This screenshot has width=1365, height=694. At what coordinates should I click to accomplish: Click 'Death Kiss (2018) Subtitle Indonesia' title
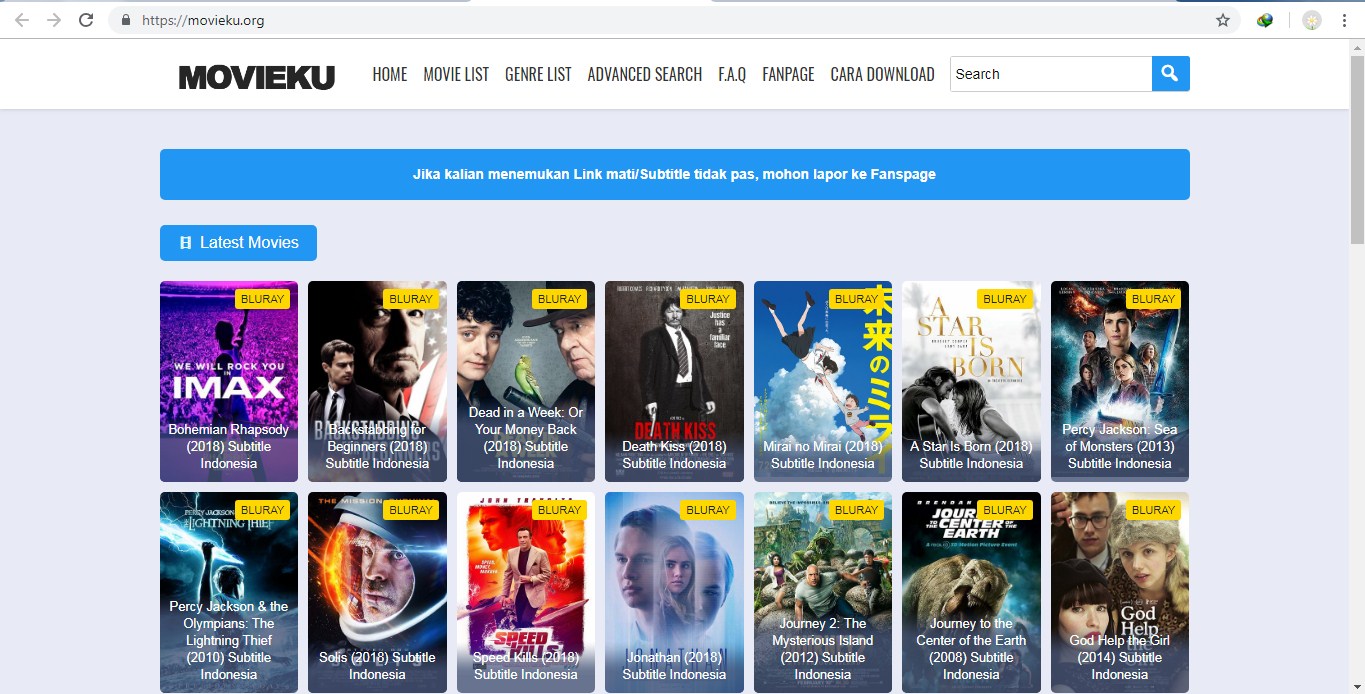pos(674,455)
